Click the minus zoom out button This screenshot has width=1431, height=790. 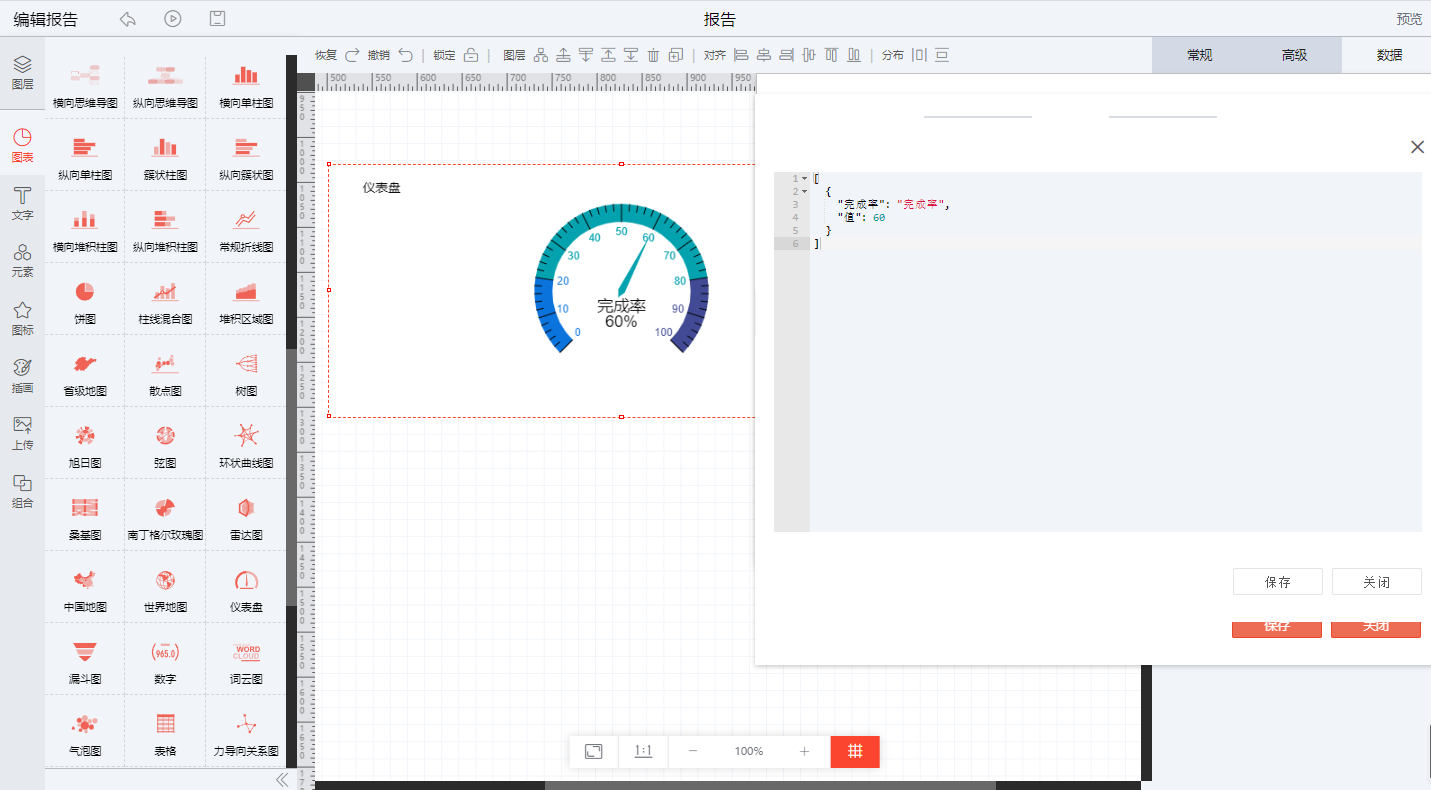coord(693,751)
